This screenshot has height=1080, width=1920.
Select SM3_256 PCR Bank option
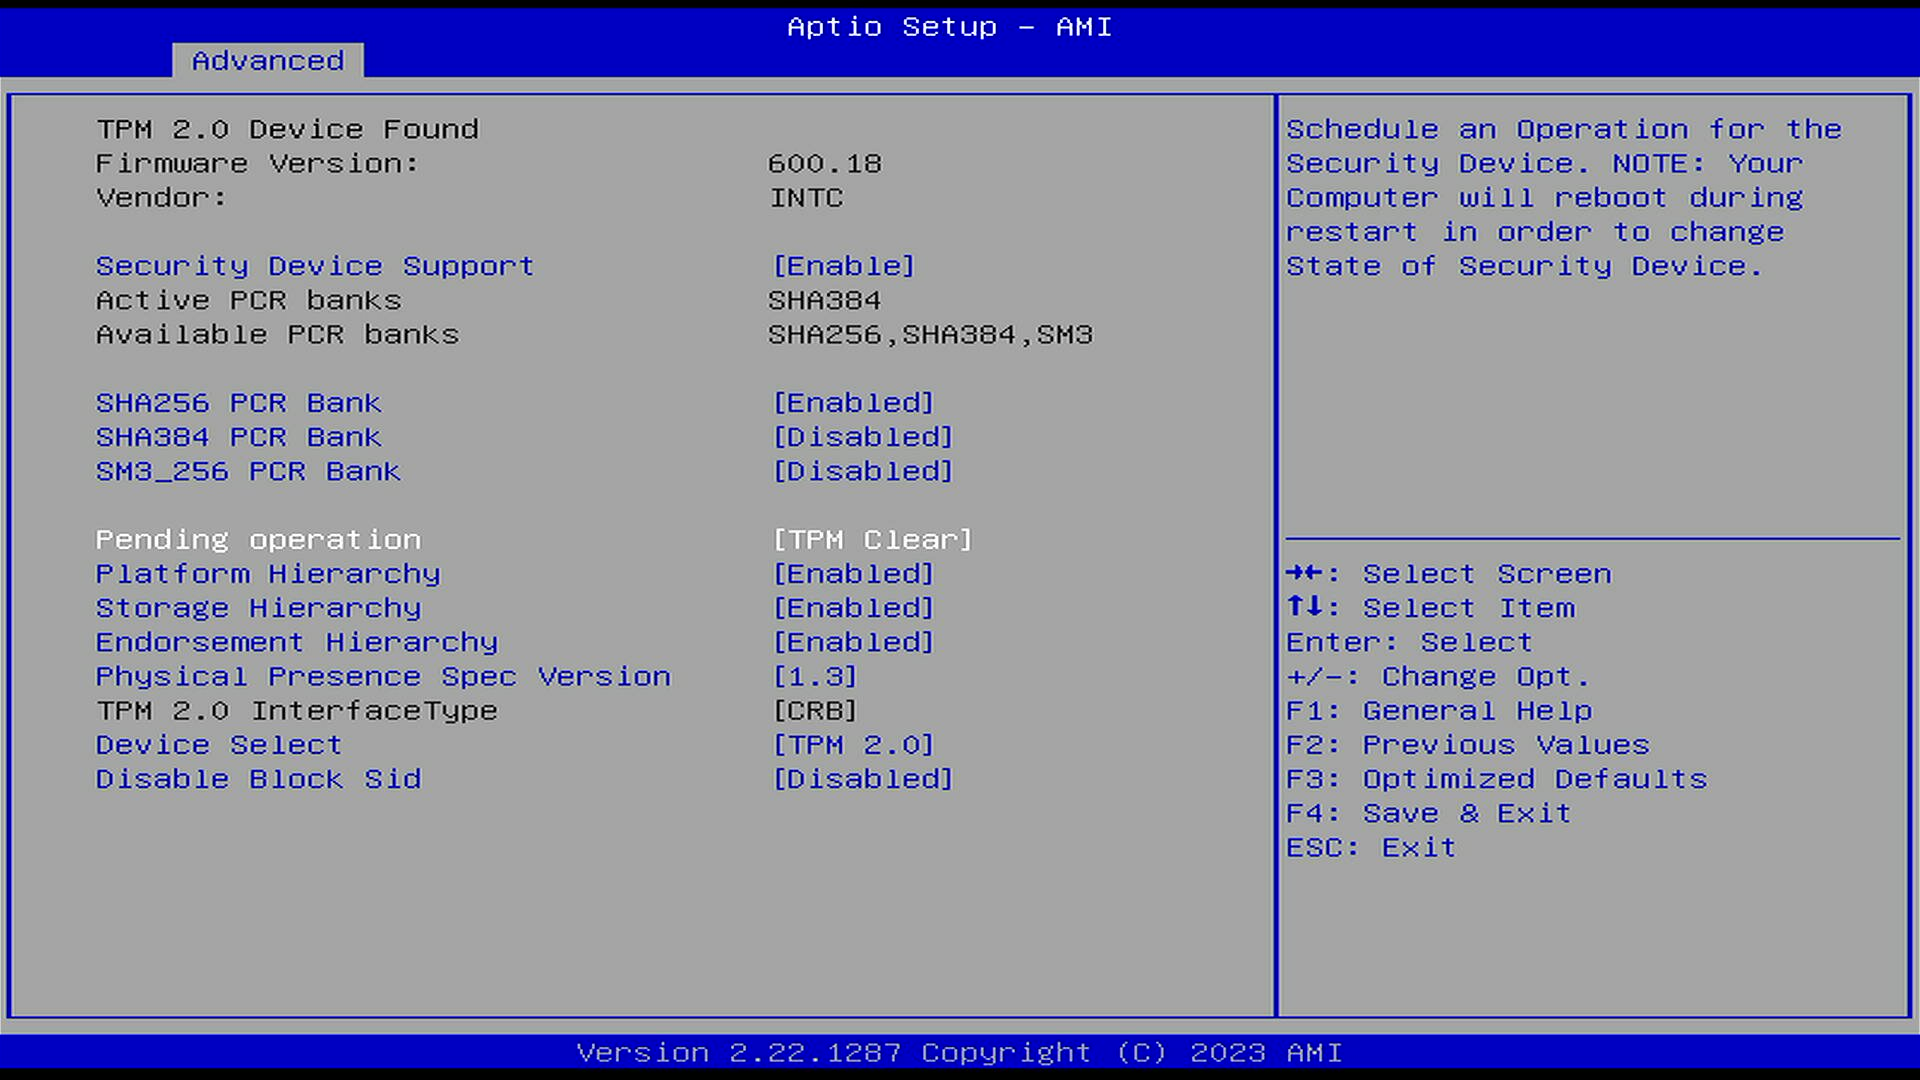point(248,471)
